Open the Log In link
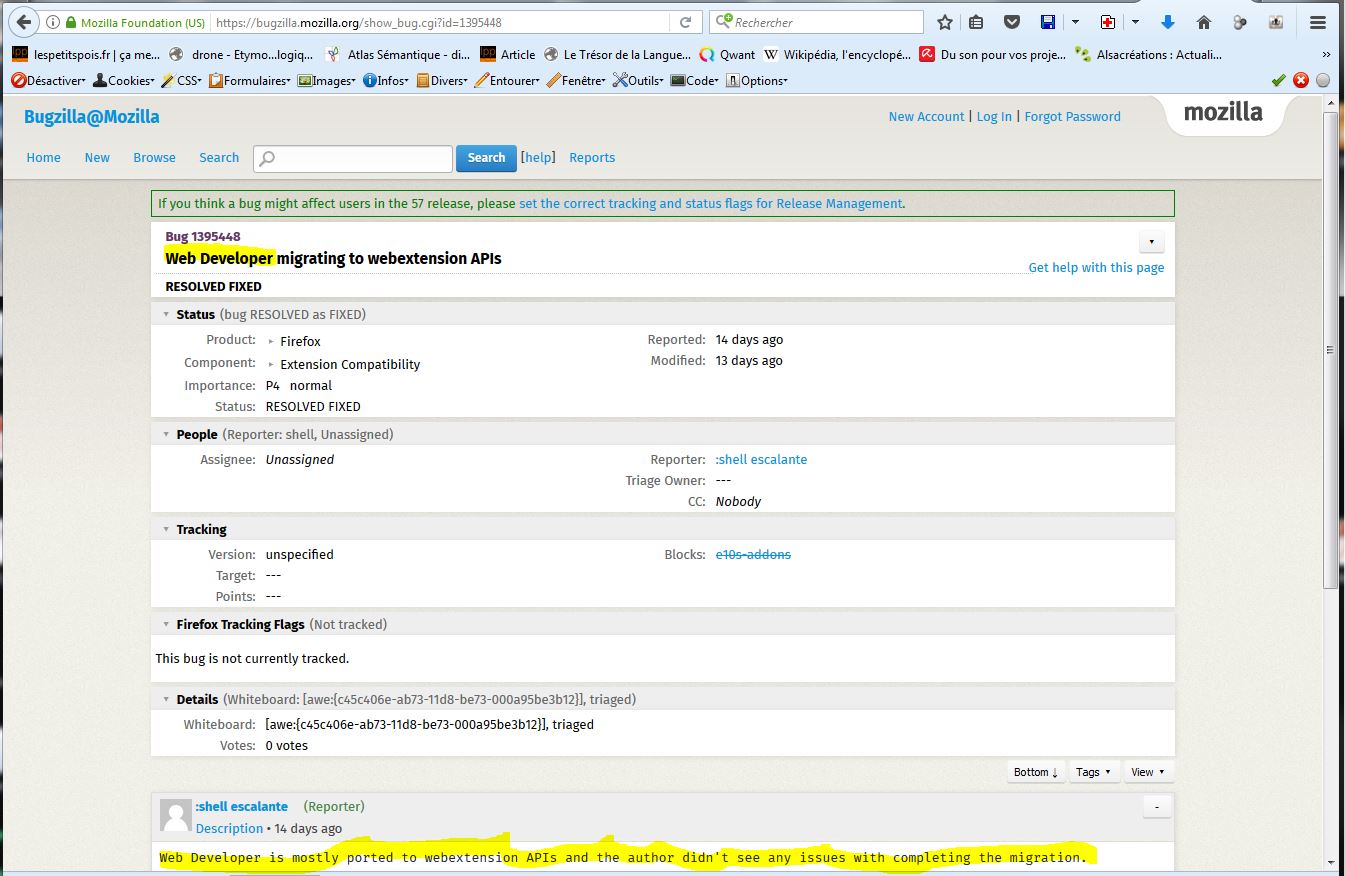This screenshot has width=1345, height=876. tap(994, 116)
